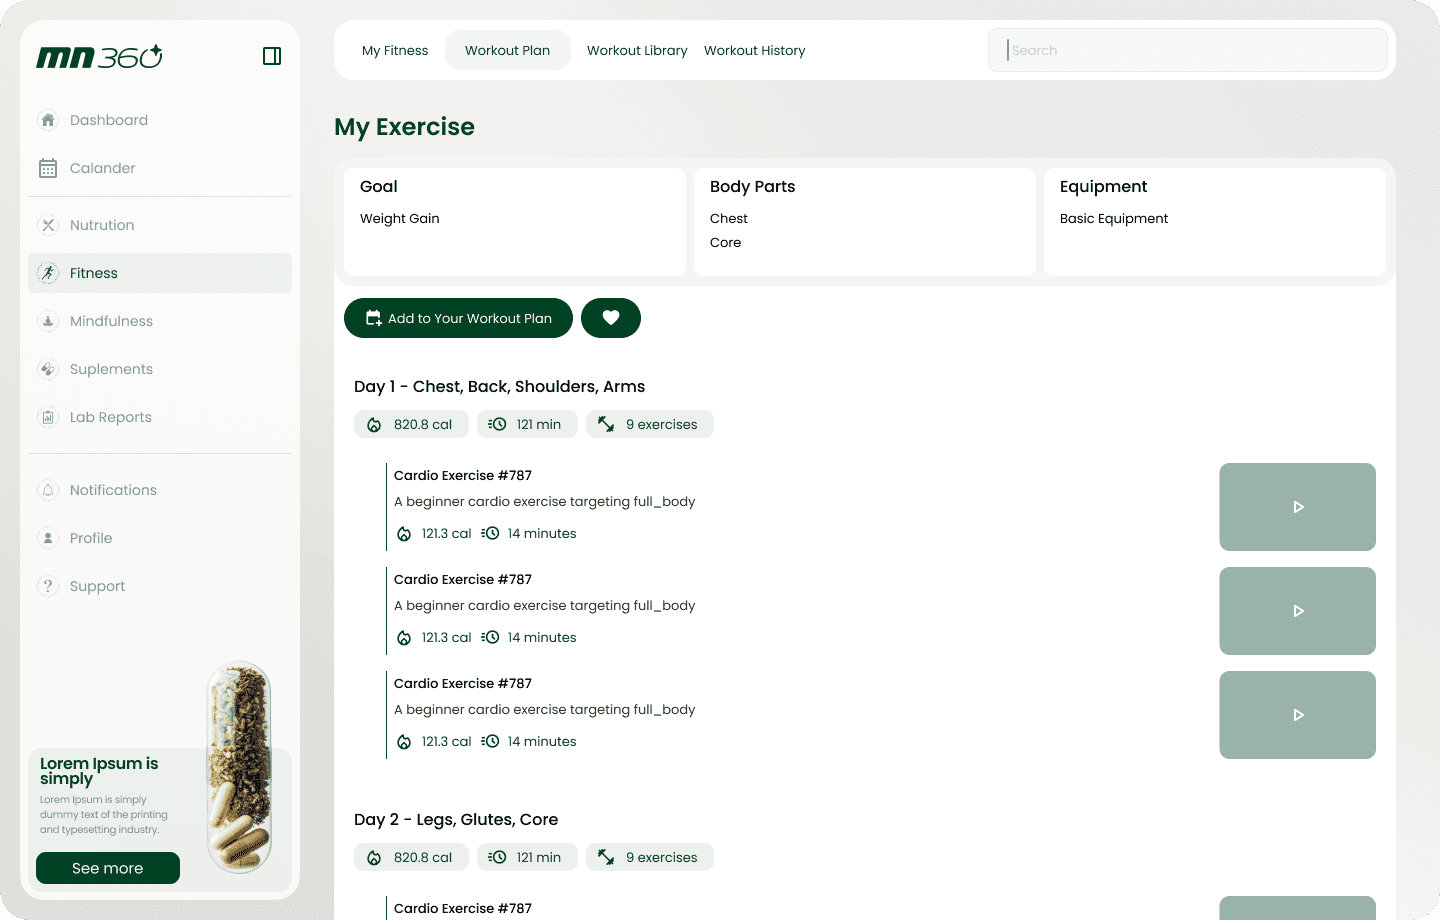The width and height of the screenshot is (1440, 920).
Task: Click the Mindfulness meditation icon
Action: [x=48, y=321]
